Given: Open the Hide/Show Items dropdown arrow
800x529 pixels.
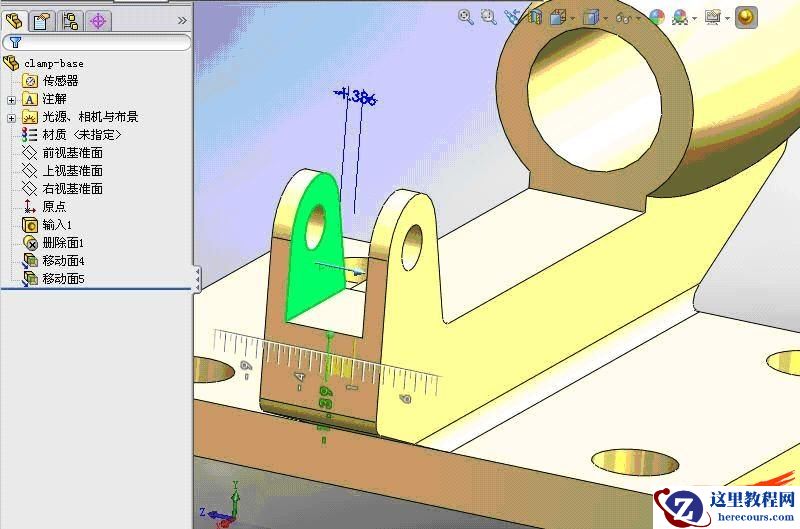Looking at the screenshot, I should coord(638,19).
